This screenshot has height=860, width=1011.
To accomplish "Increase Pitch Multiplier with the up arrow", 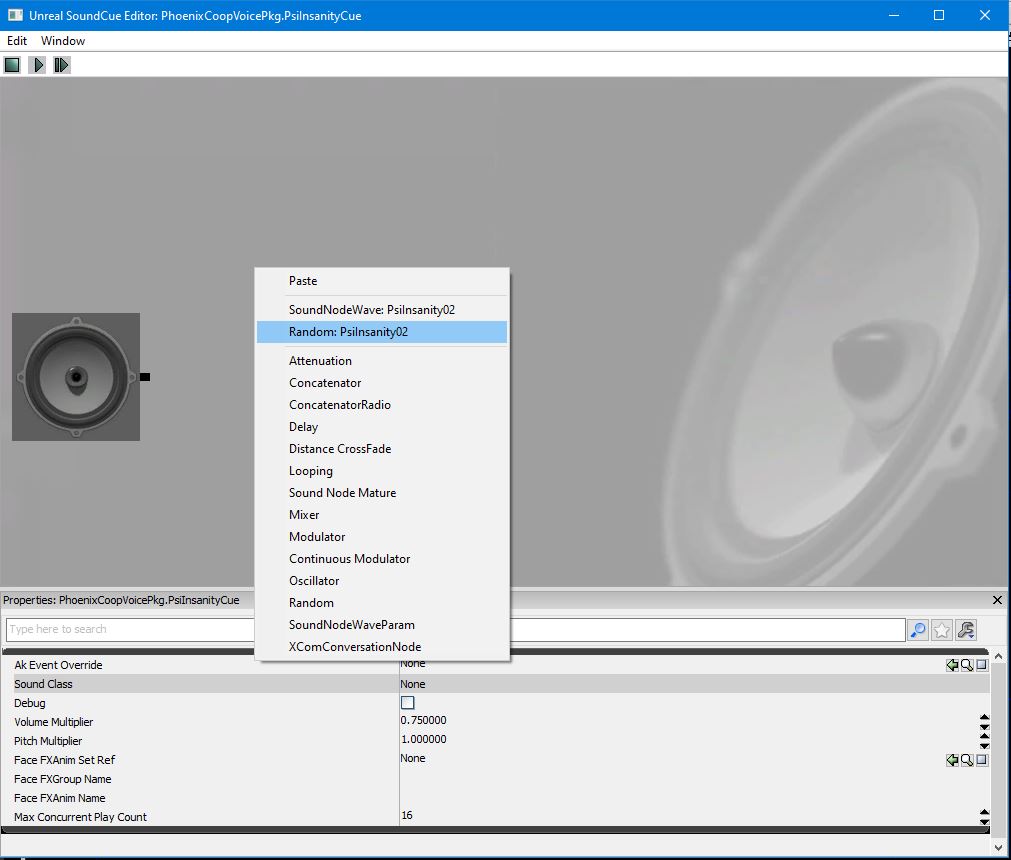I will (x=984, y=736).
